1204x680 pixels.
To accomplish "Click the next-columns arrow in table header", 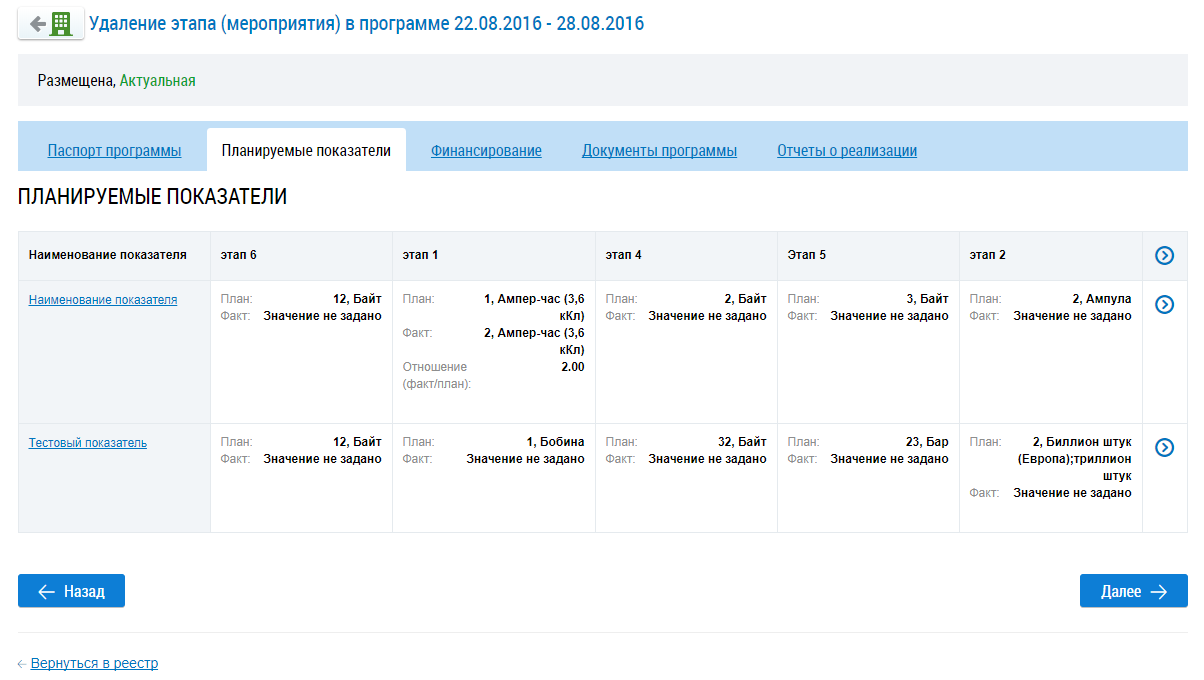I will click(1164, 256).
